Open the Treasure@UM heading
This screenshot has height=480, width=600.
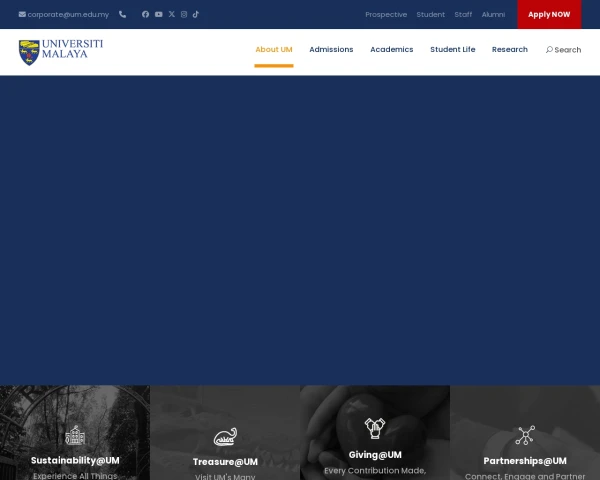click(225, 462)
